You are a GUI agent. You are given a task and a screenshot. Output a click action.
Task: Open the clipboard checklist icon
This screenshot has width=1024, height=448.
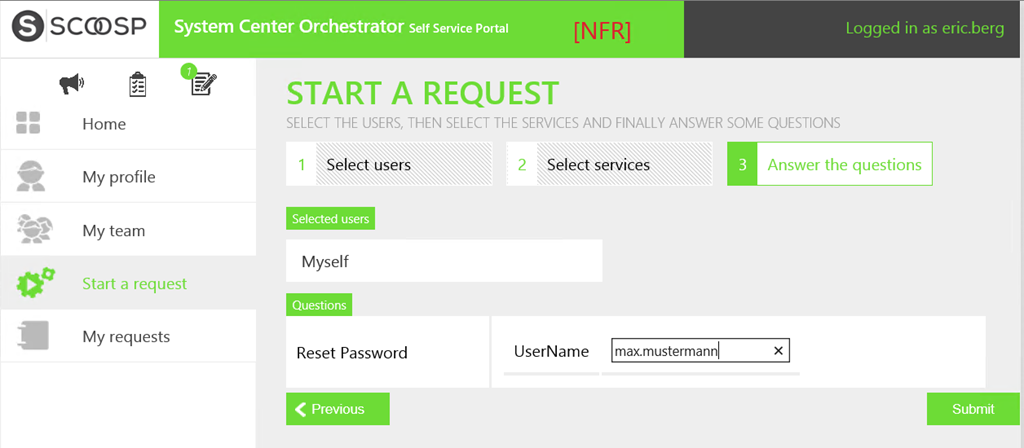click(x=138, y=86)
